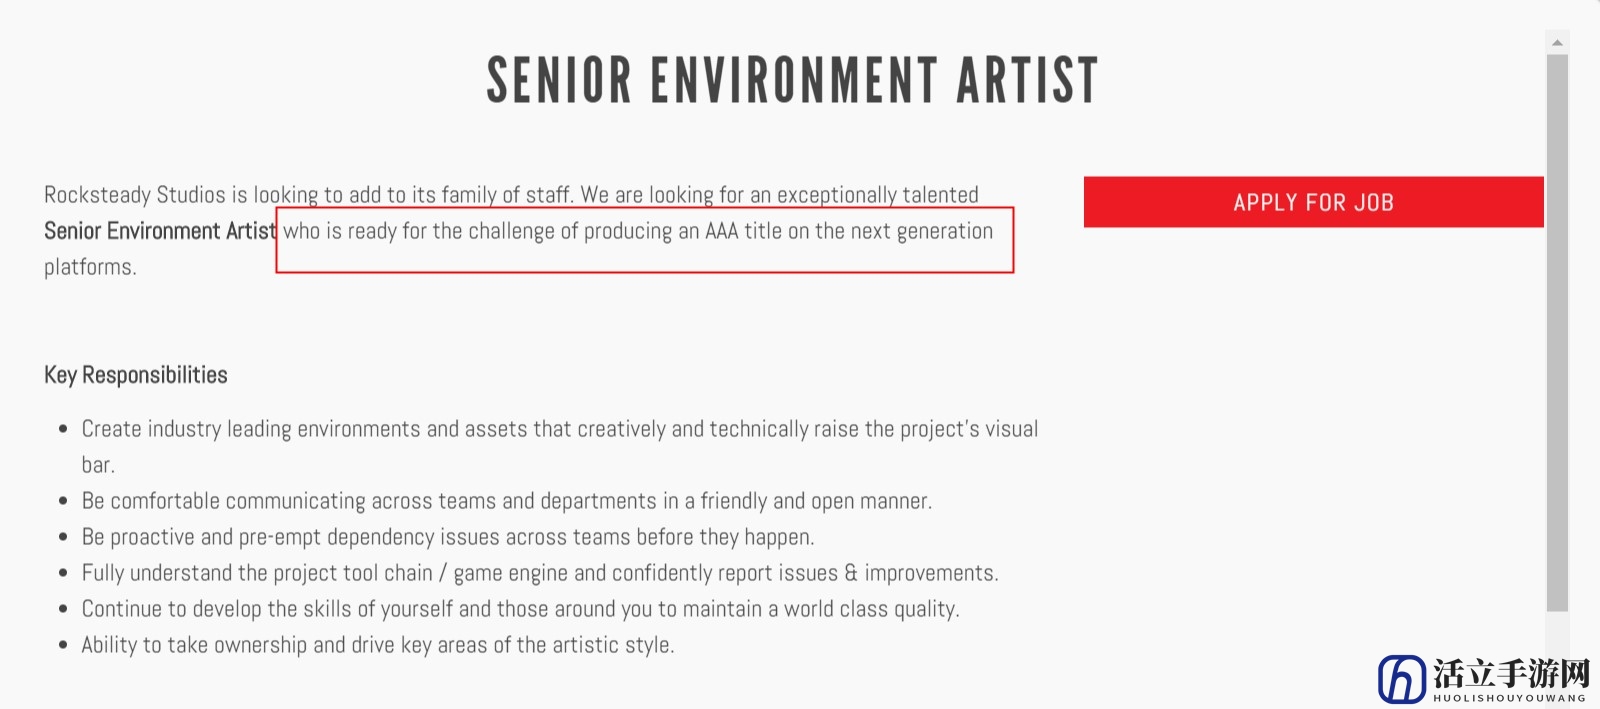Click the word 'bar.' under the first bullet
Viewport: 1600px width, 709px height.
point(98,465)
